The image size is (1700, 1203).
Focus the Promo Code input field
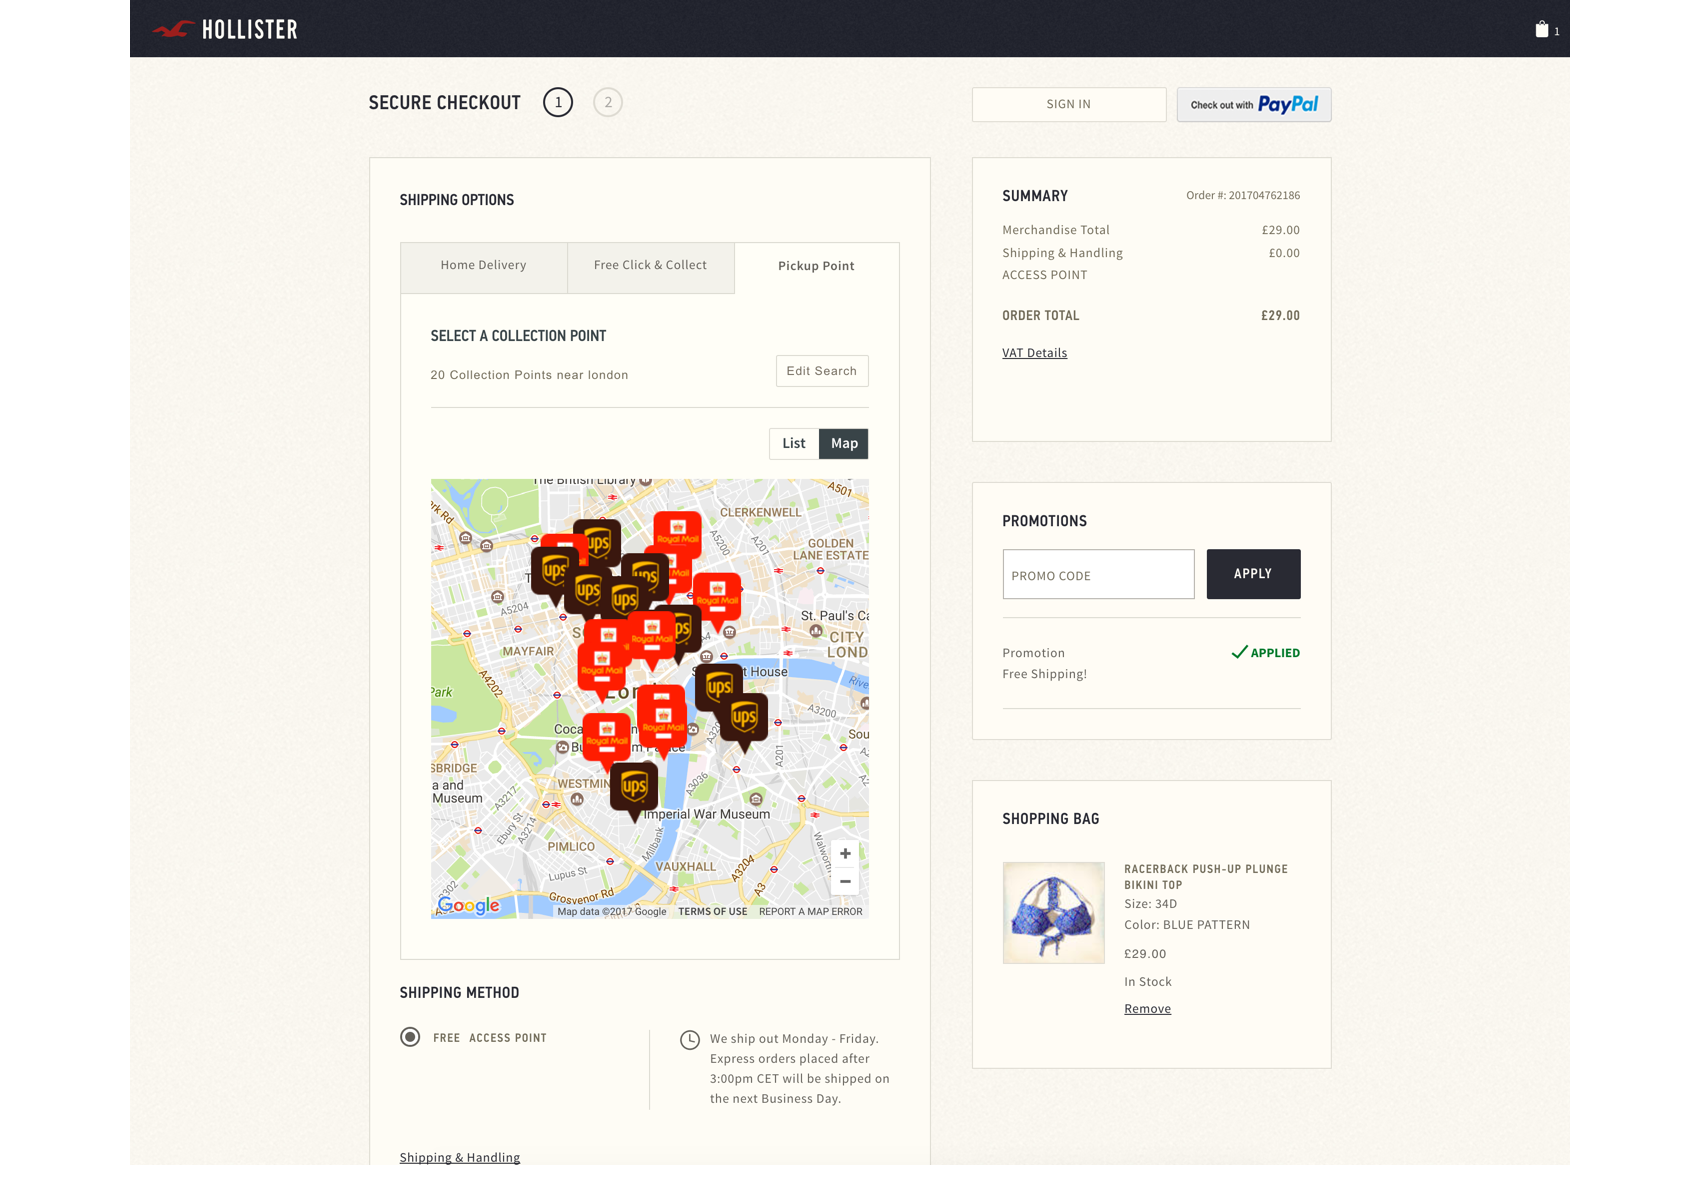[x=1098, y=574]
